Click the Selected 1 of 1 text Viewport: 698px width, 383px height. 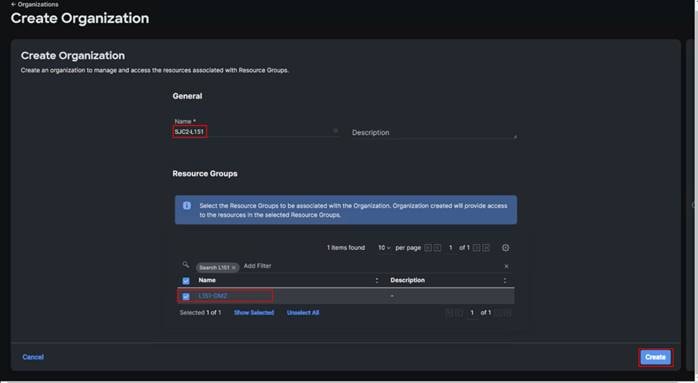tap(200, 313)
